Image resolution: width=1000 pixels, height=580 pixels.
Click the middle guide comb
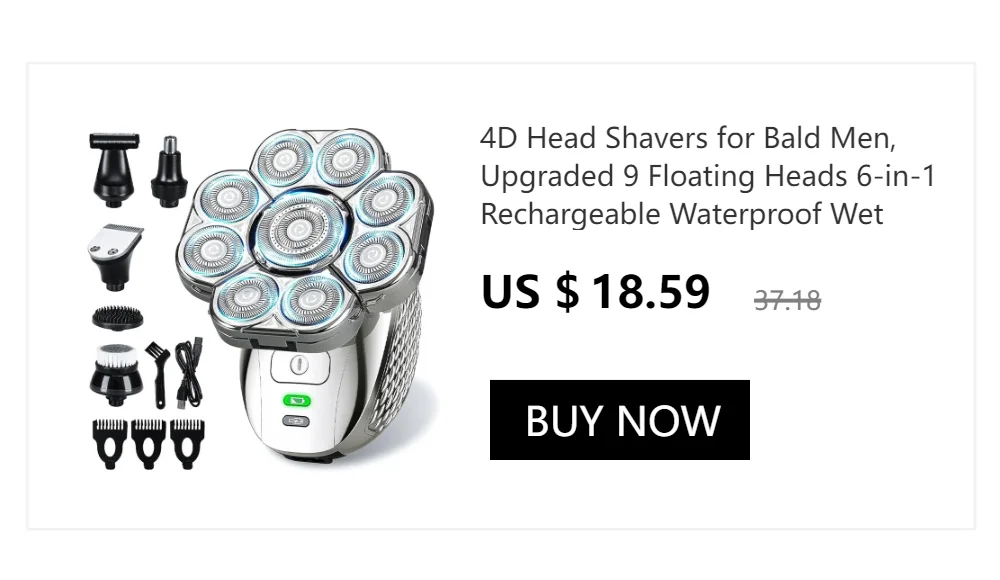point(149,444)
